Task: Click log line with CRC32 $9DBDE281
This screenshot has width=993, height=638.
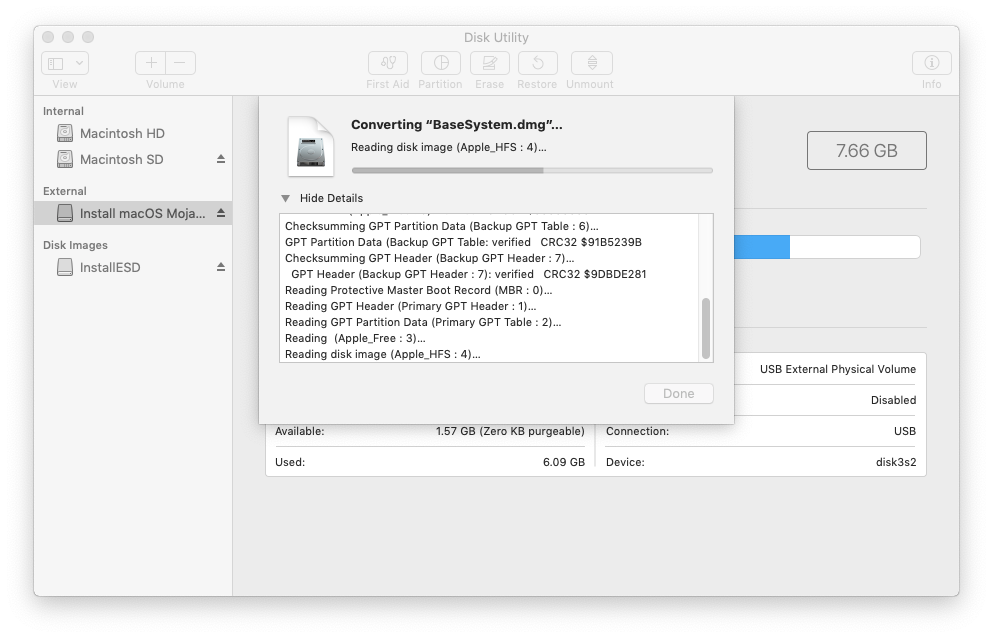Action: 469,274
